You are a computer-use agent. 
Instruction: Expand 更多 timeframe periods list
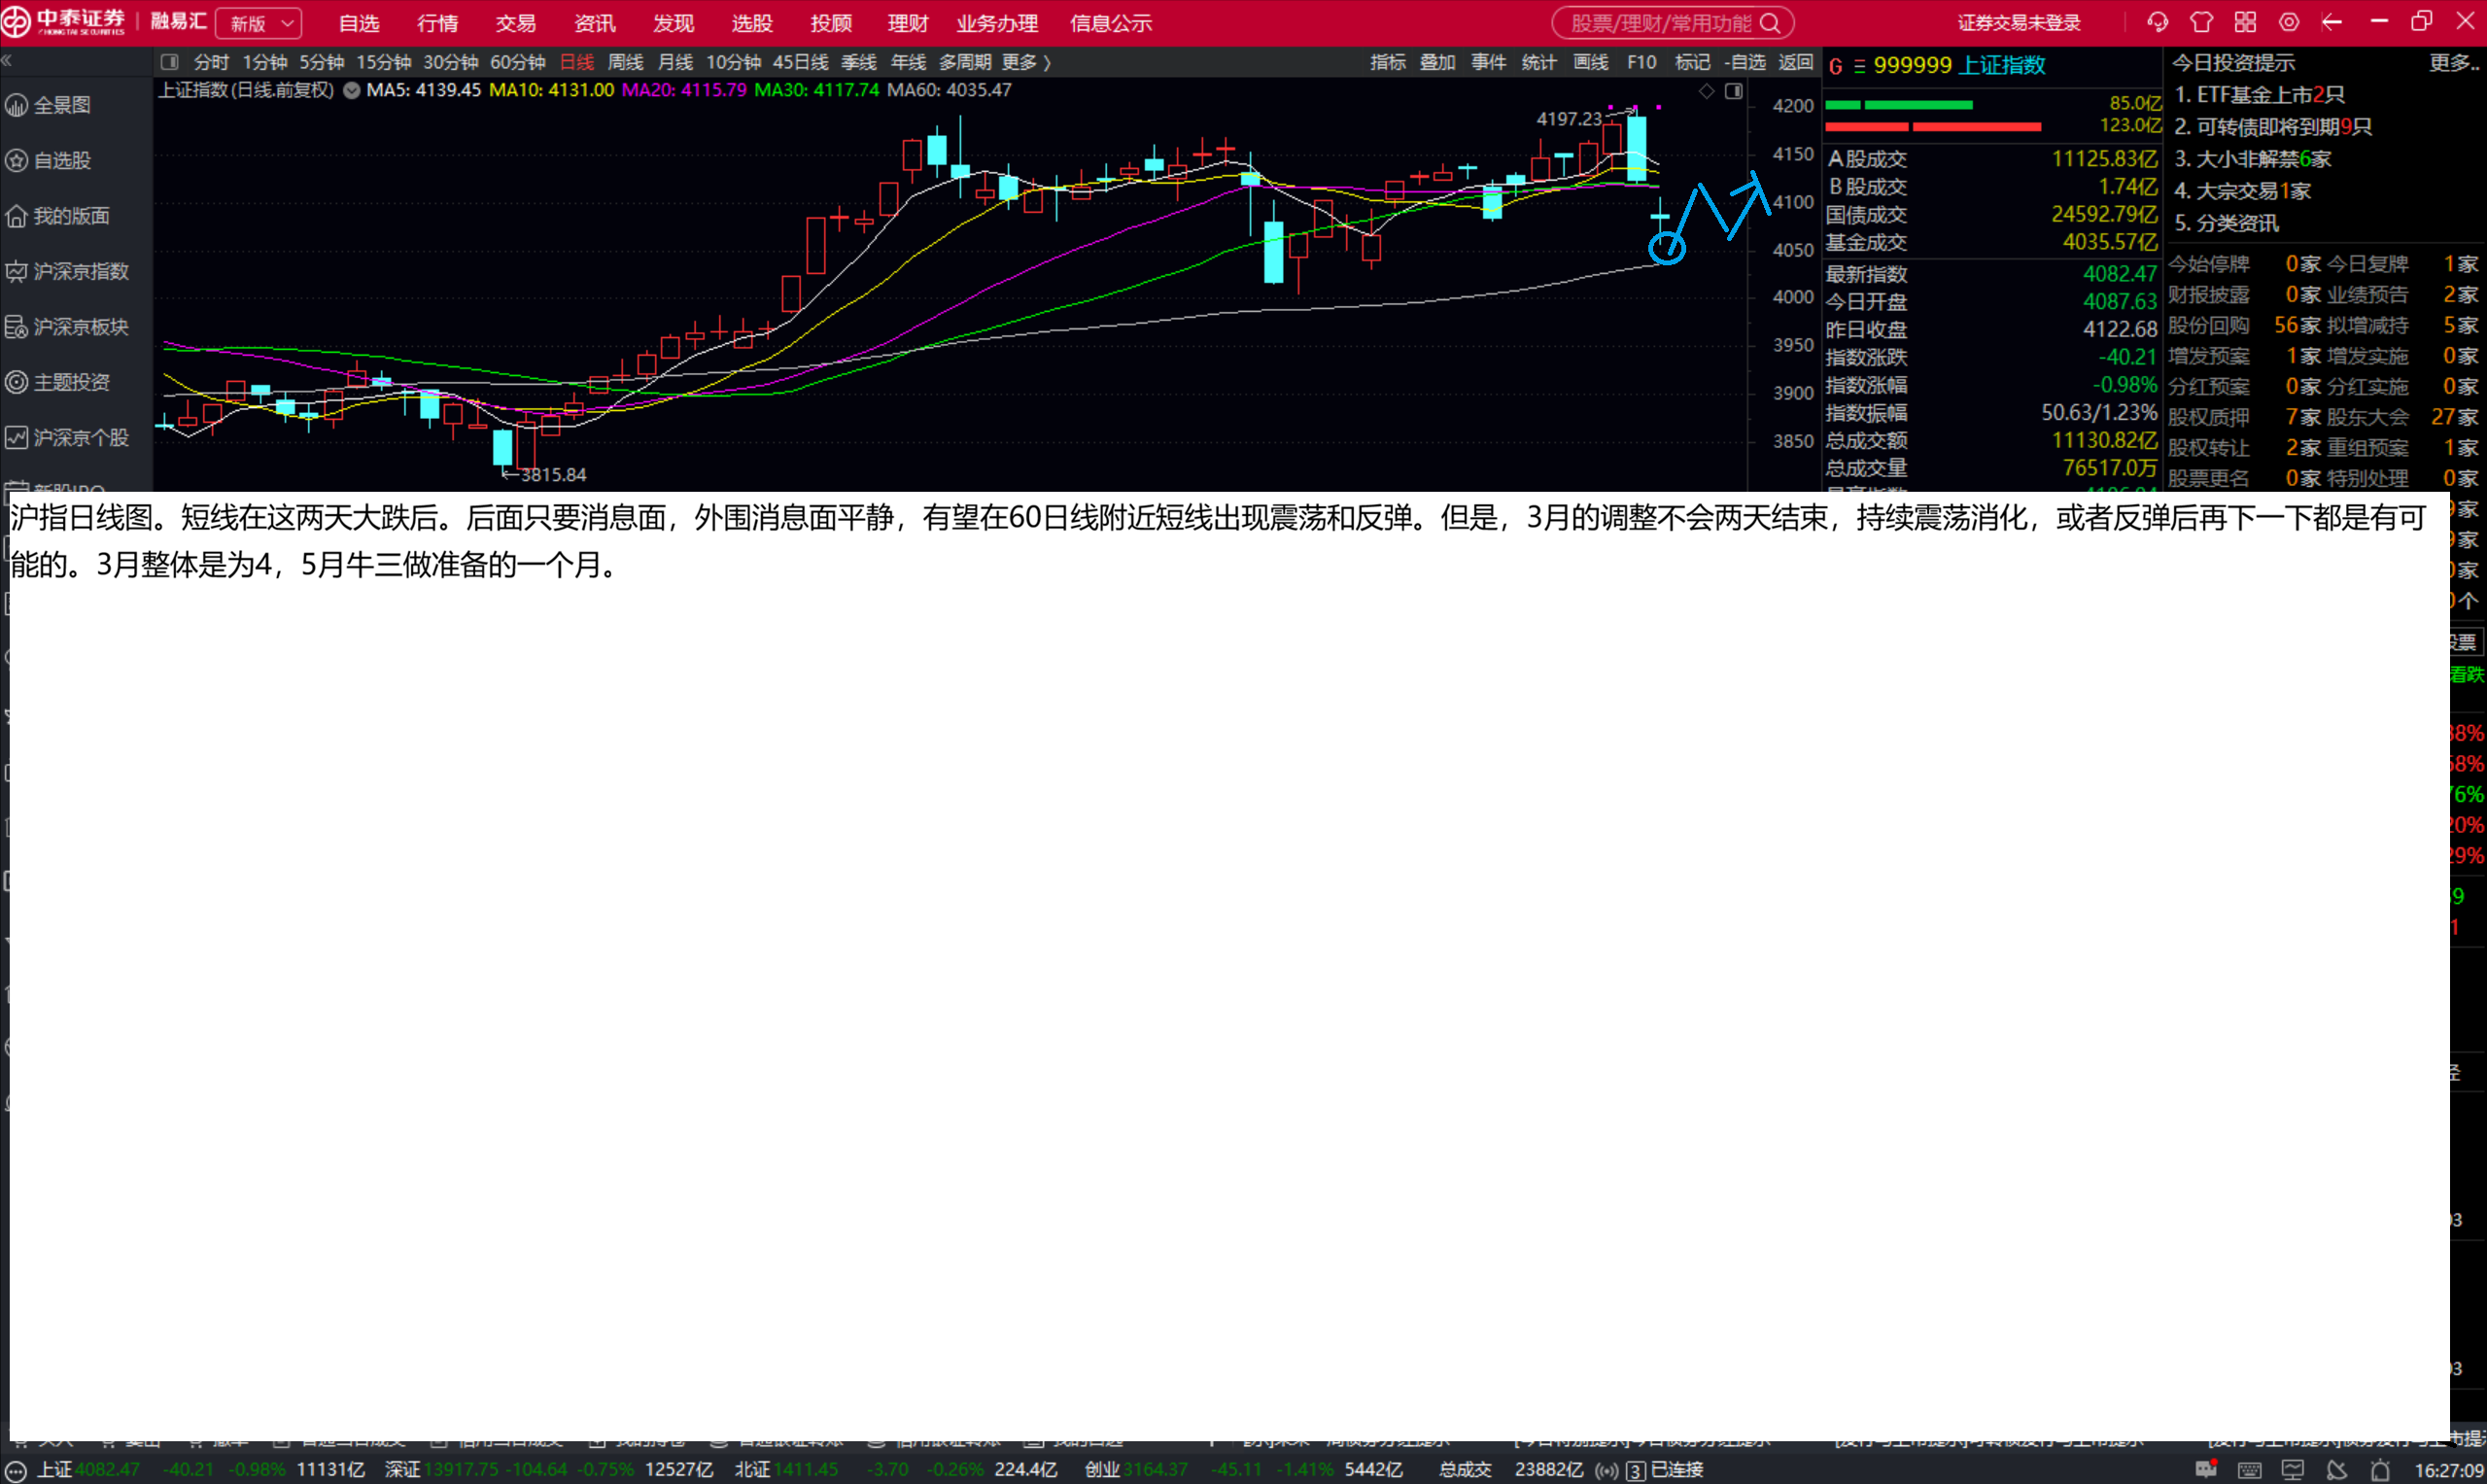point(1025,62)
